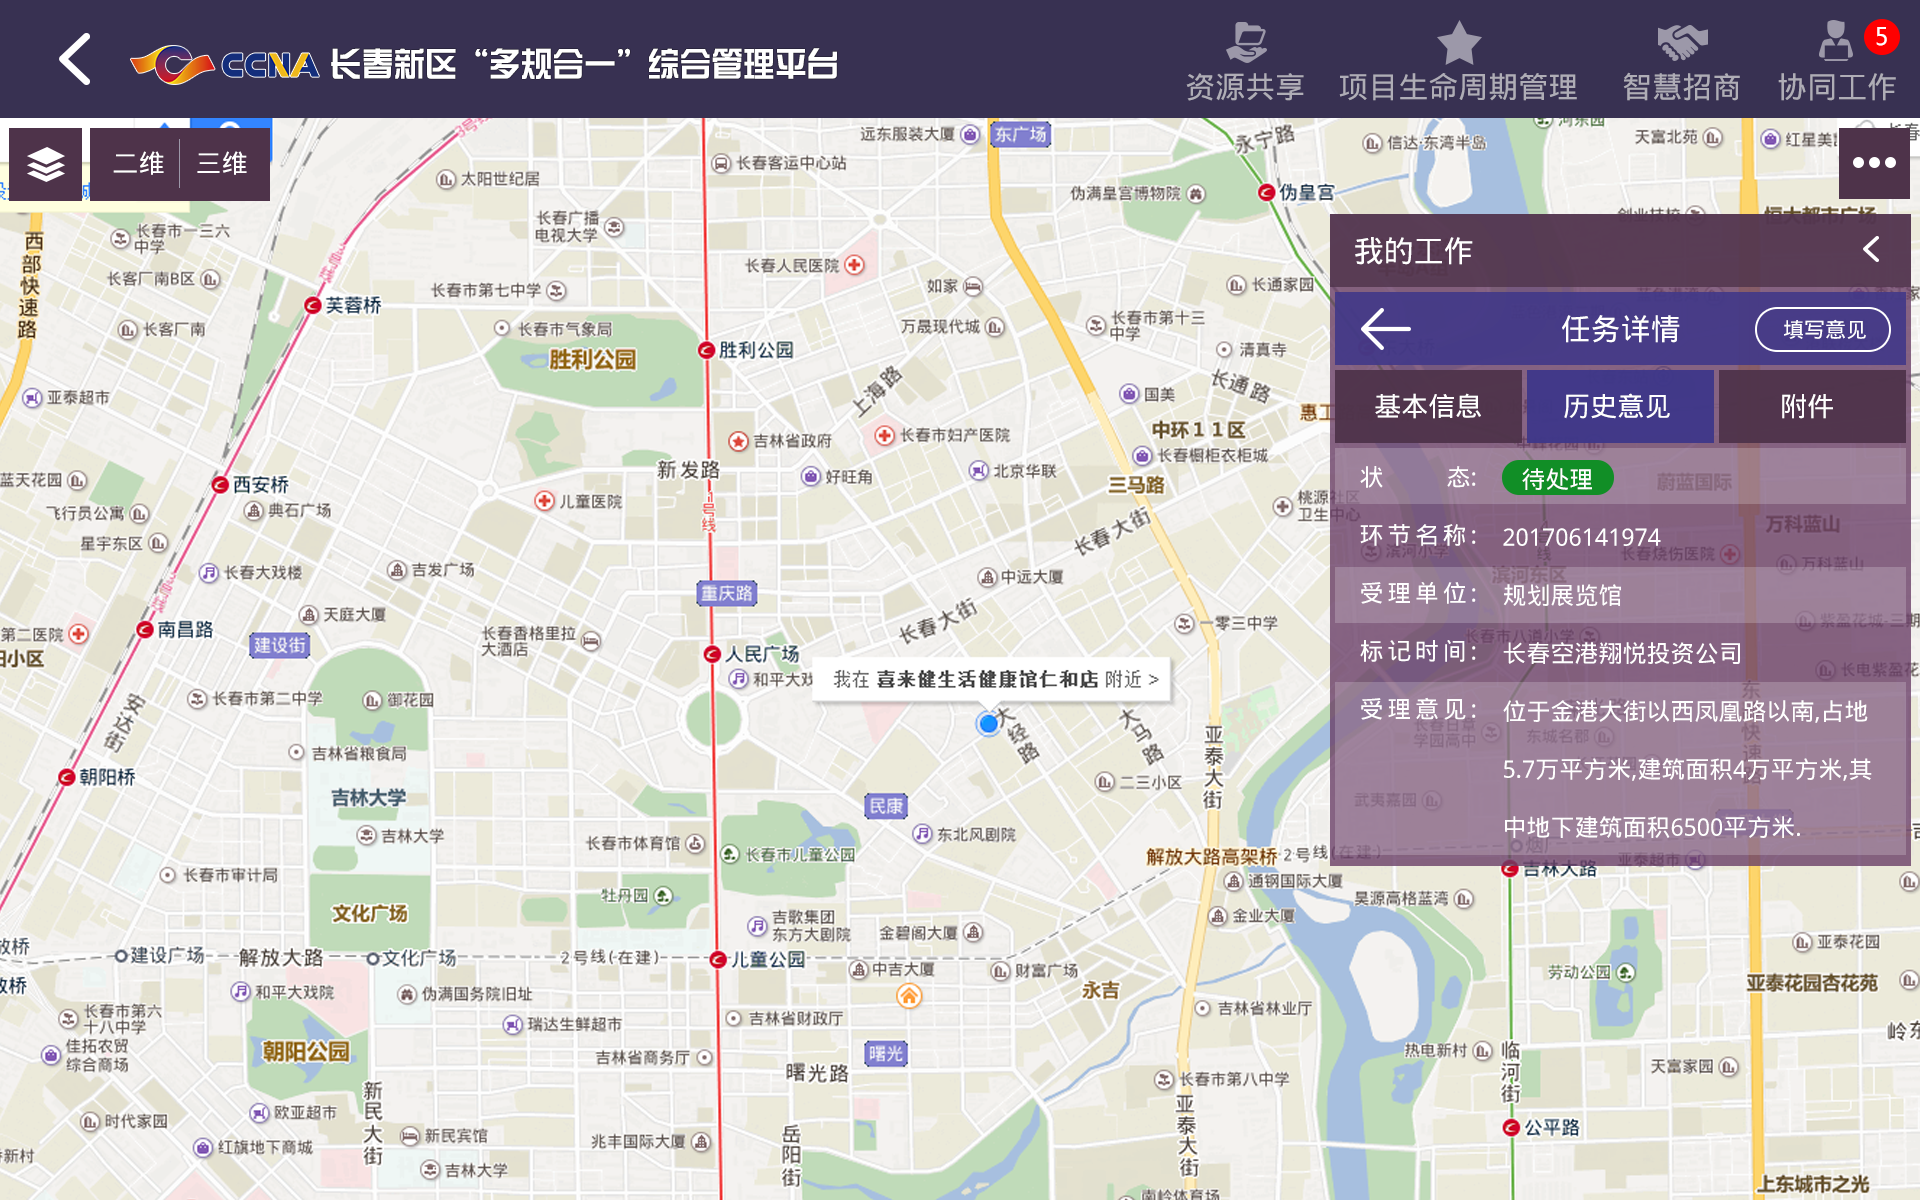The width and height of the screenshot is (1920, 1200).
Task: Click 伪满皇宫博物院 marker
Action: 1196,193
